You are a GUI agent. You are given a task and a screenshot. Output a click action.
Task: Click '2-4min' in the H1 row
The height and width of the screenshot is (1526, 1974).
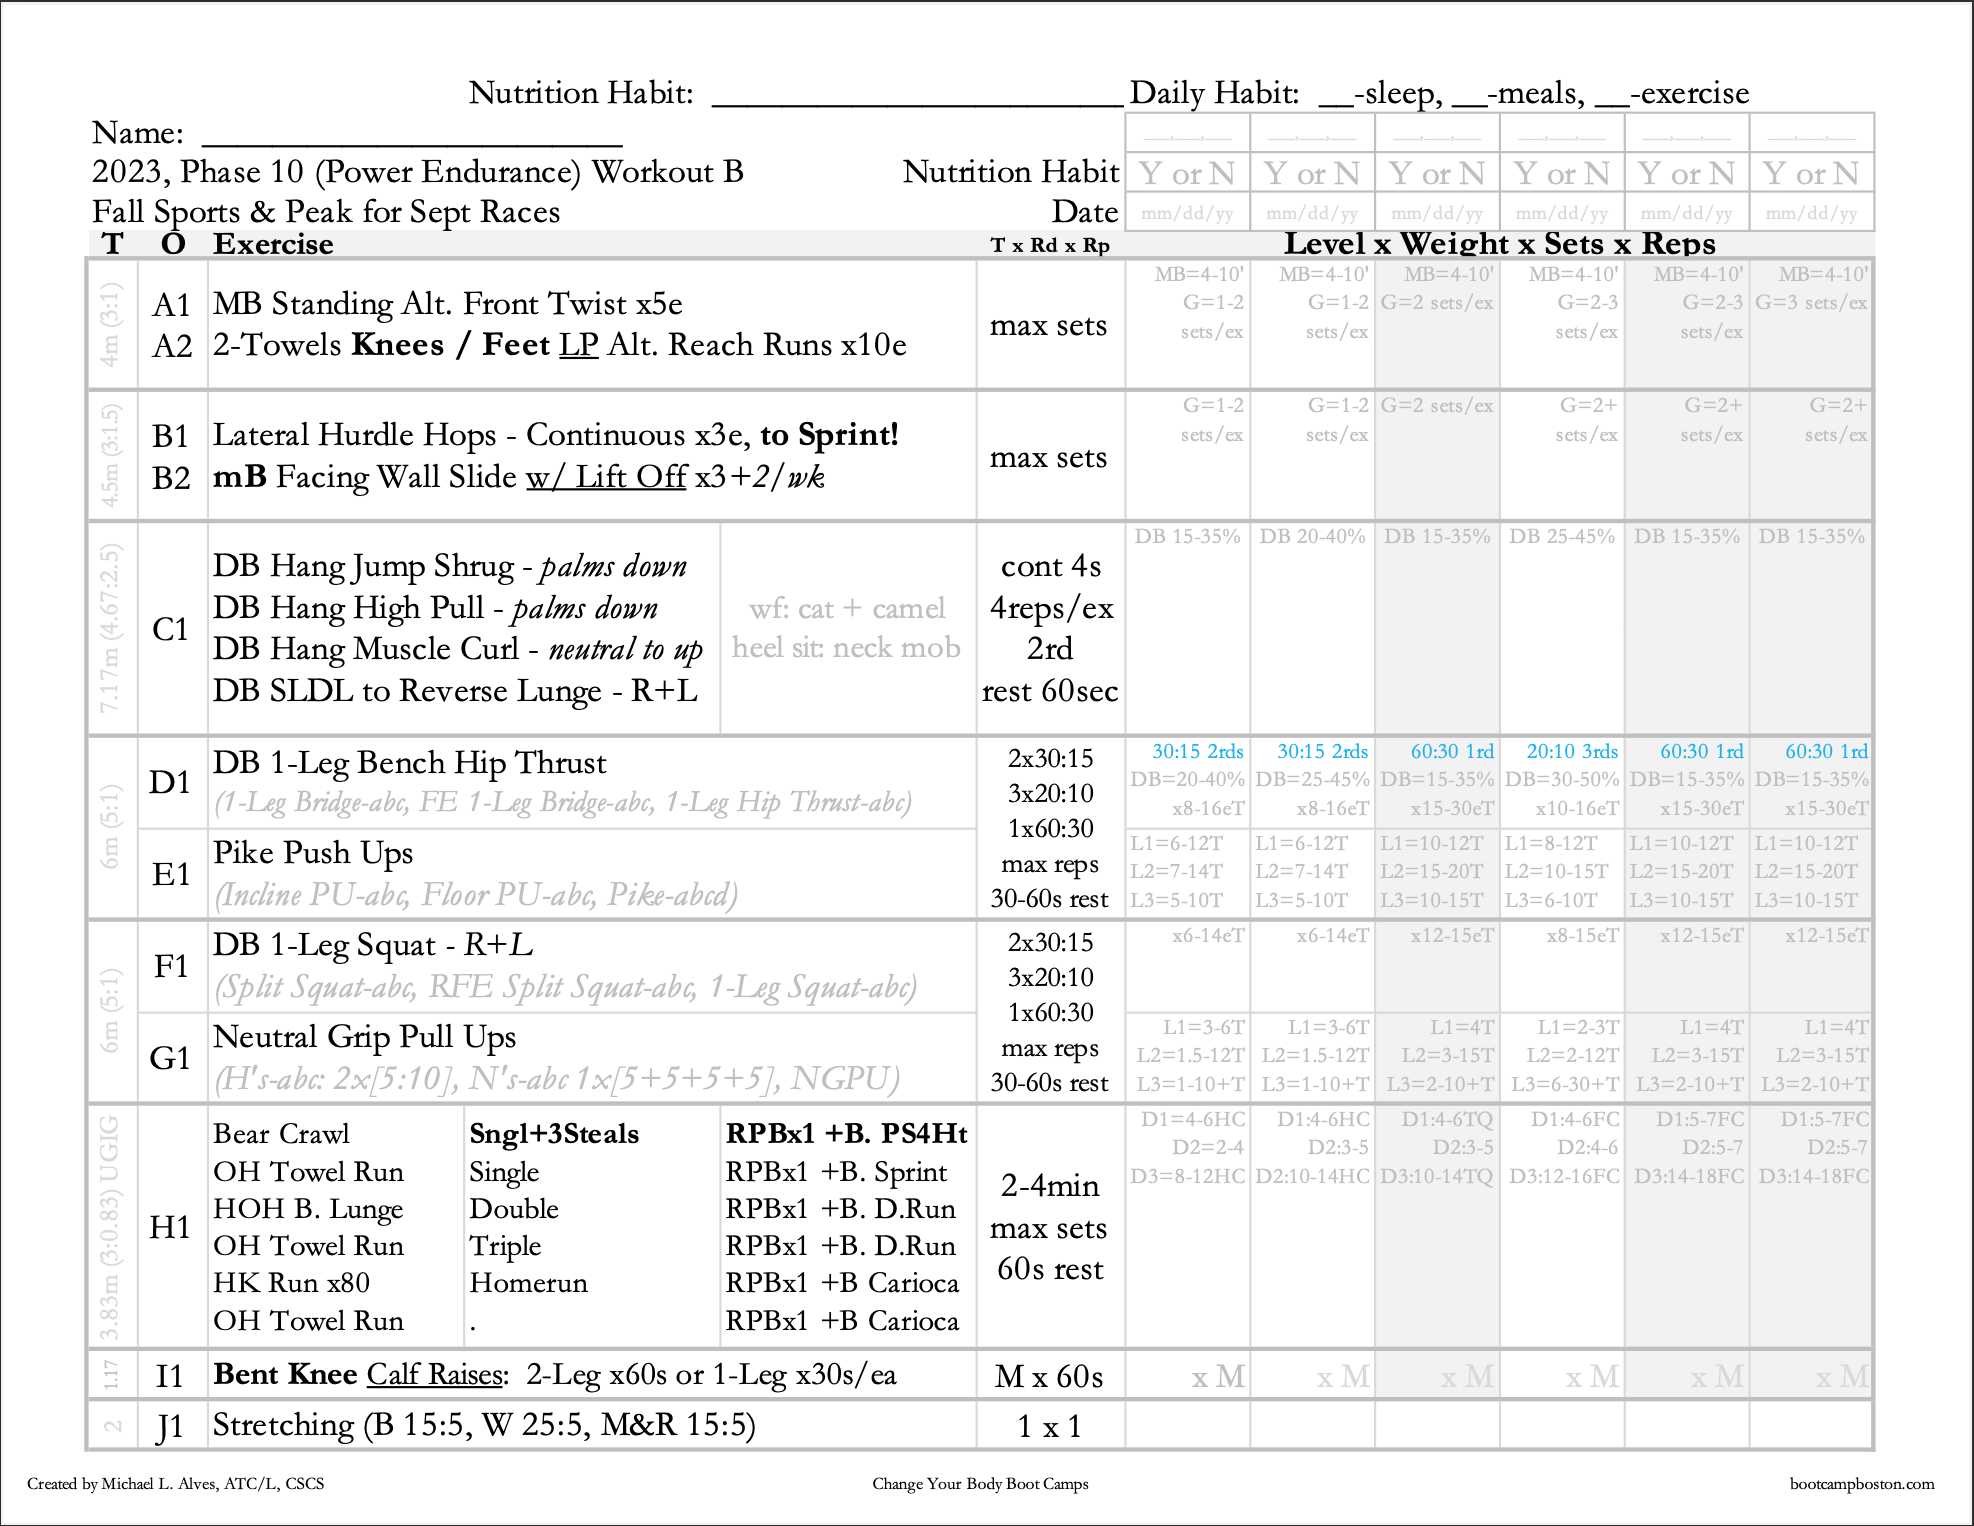coord(1050,1186)
